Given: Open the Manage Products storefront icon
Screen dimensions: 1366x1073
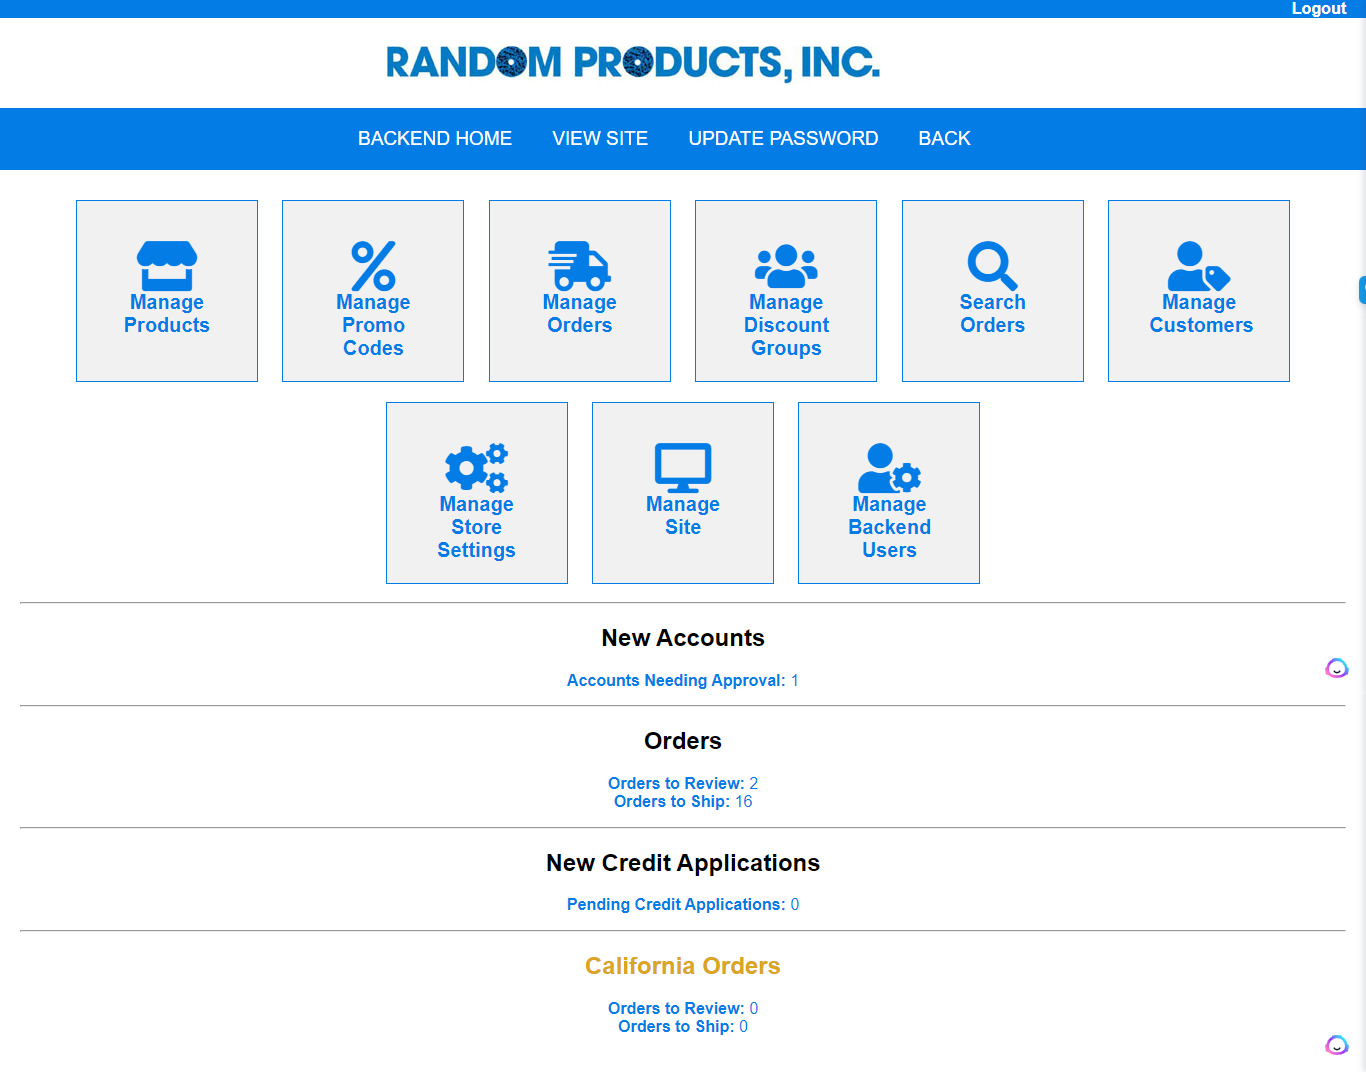Looking at the screenshot, I should pos(167,266).
